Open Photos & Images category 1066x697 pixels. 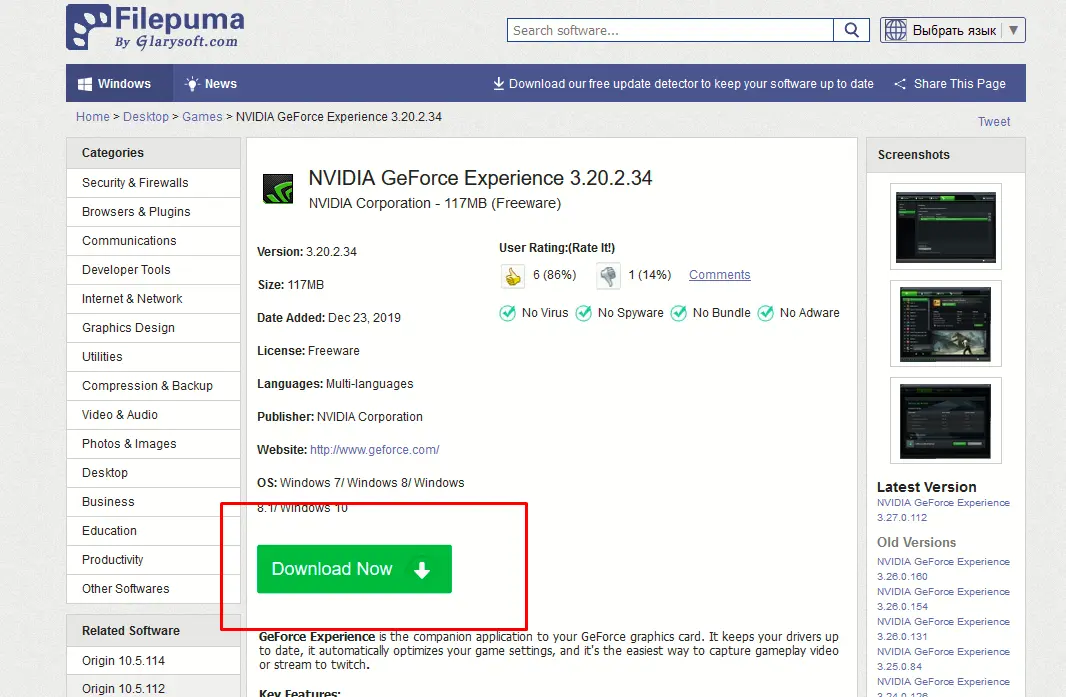[154, 444]
